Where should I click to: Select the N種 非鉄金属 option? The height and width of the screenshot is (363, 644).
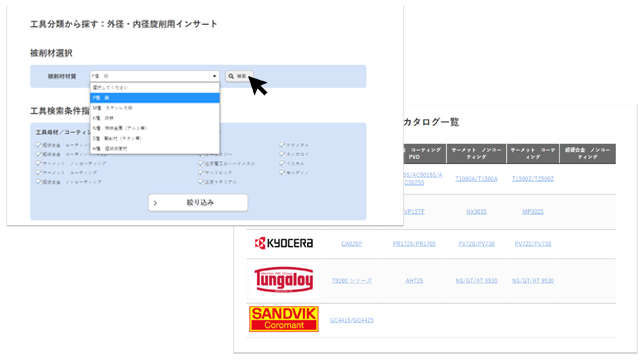155,128
